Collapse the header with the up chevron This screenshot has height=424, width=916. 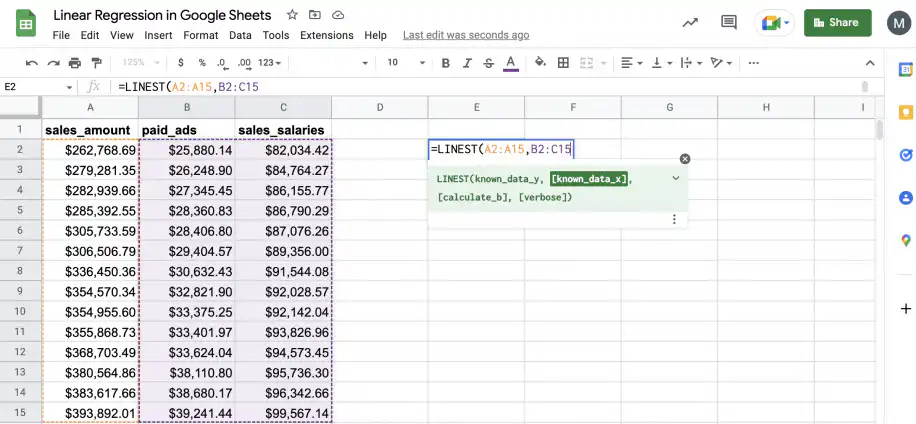pyautogui.click(x=870, y=63)
